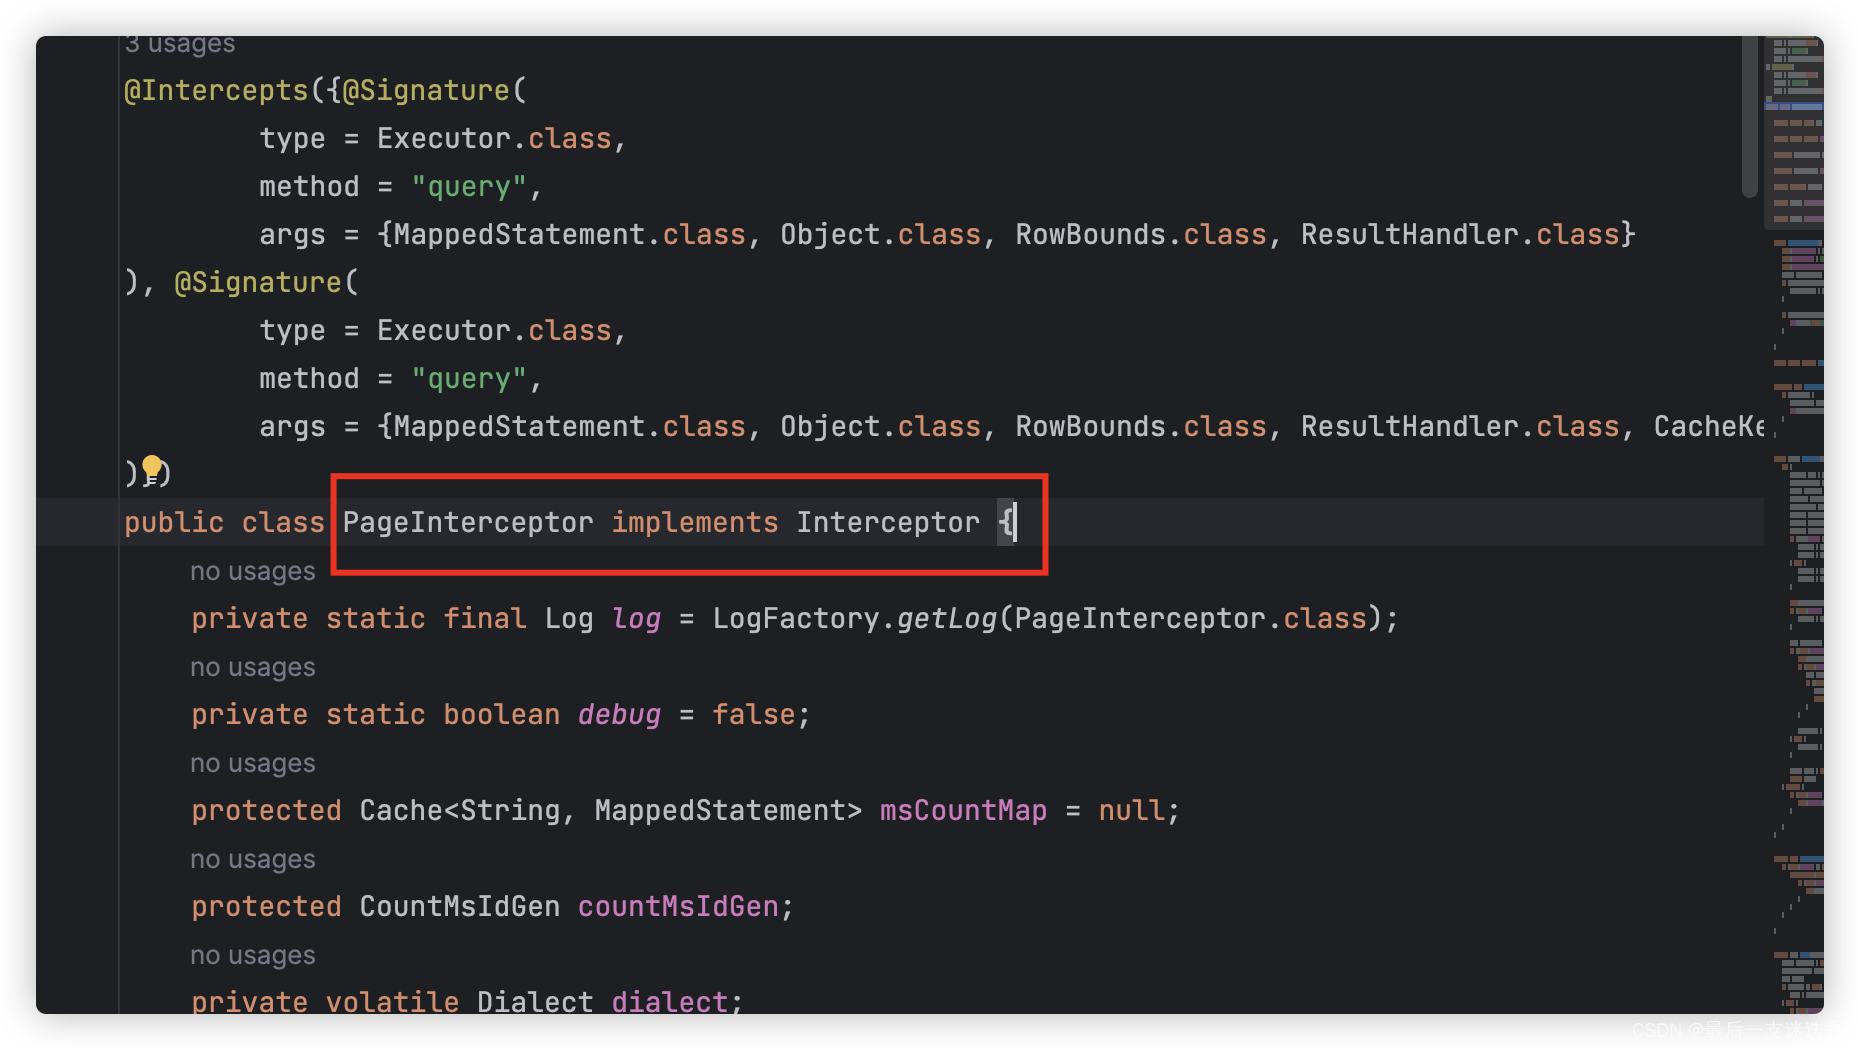Click the @Intercepts annotation
The height and width of the screenshot is (1050, 1860).
[x=216, y=90]
